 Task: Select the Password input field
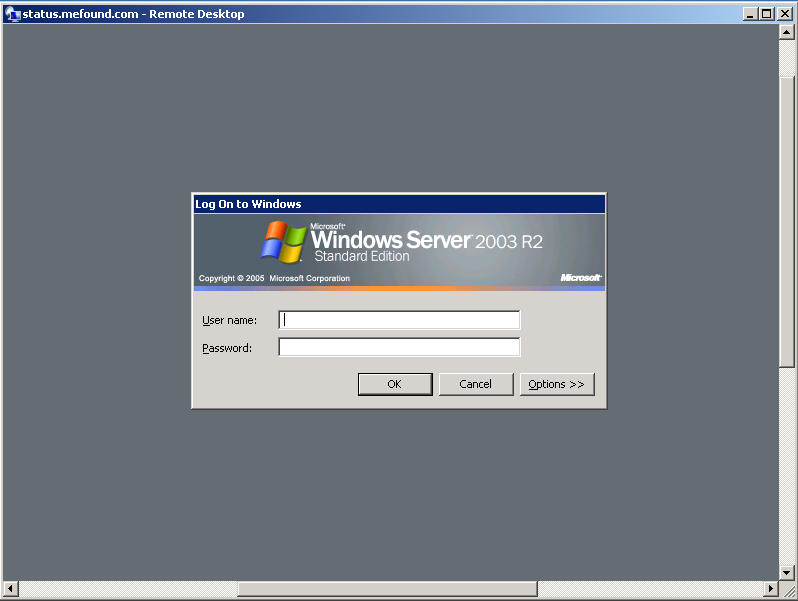tap(399, 348)
